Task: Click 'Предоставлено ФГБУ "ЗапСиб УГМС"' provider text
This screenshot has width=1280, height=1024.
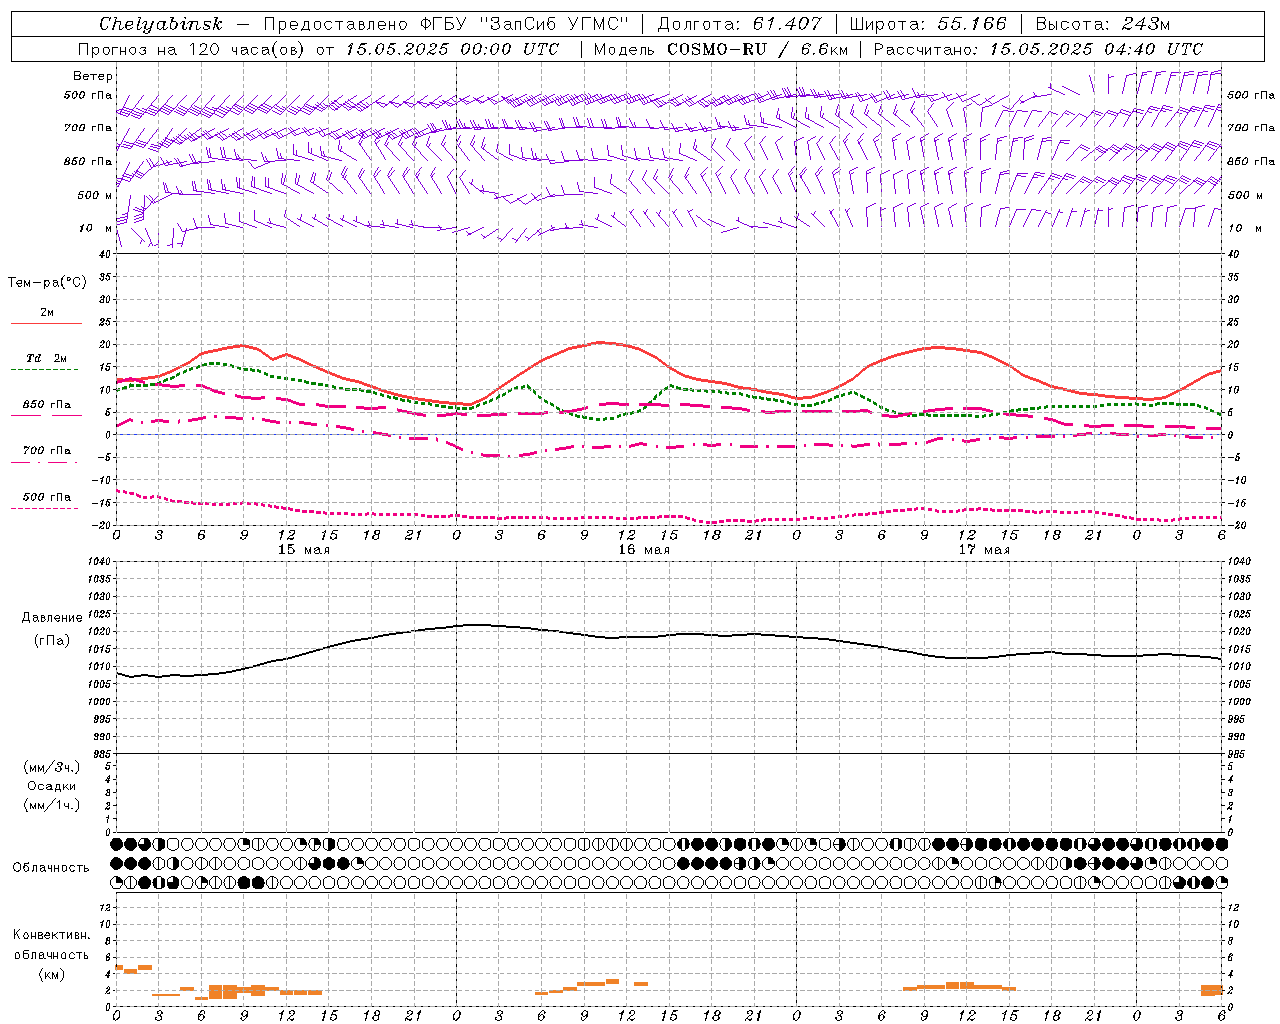Action: click(x=444, y=24)
